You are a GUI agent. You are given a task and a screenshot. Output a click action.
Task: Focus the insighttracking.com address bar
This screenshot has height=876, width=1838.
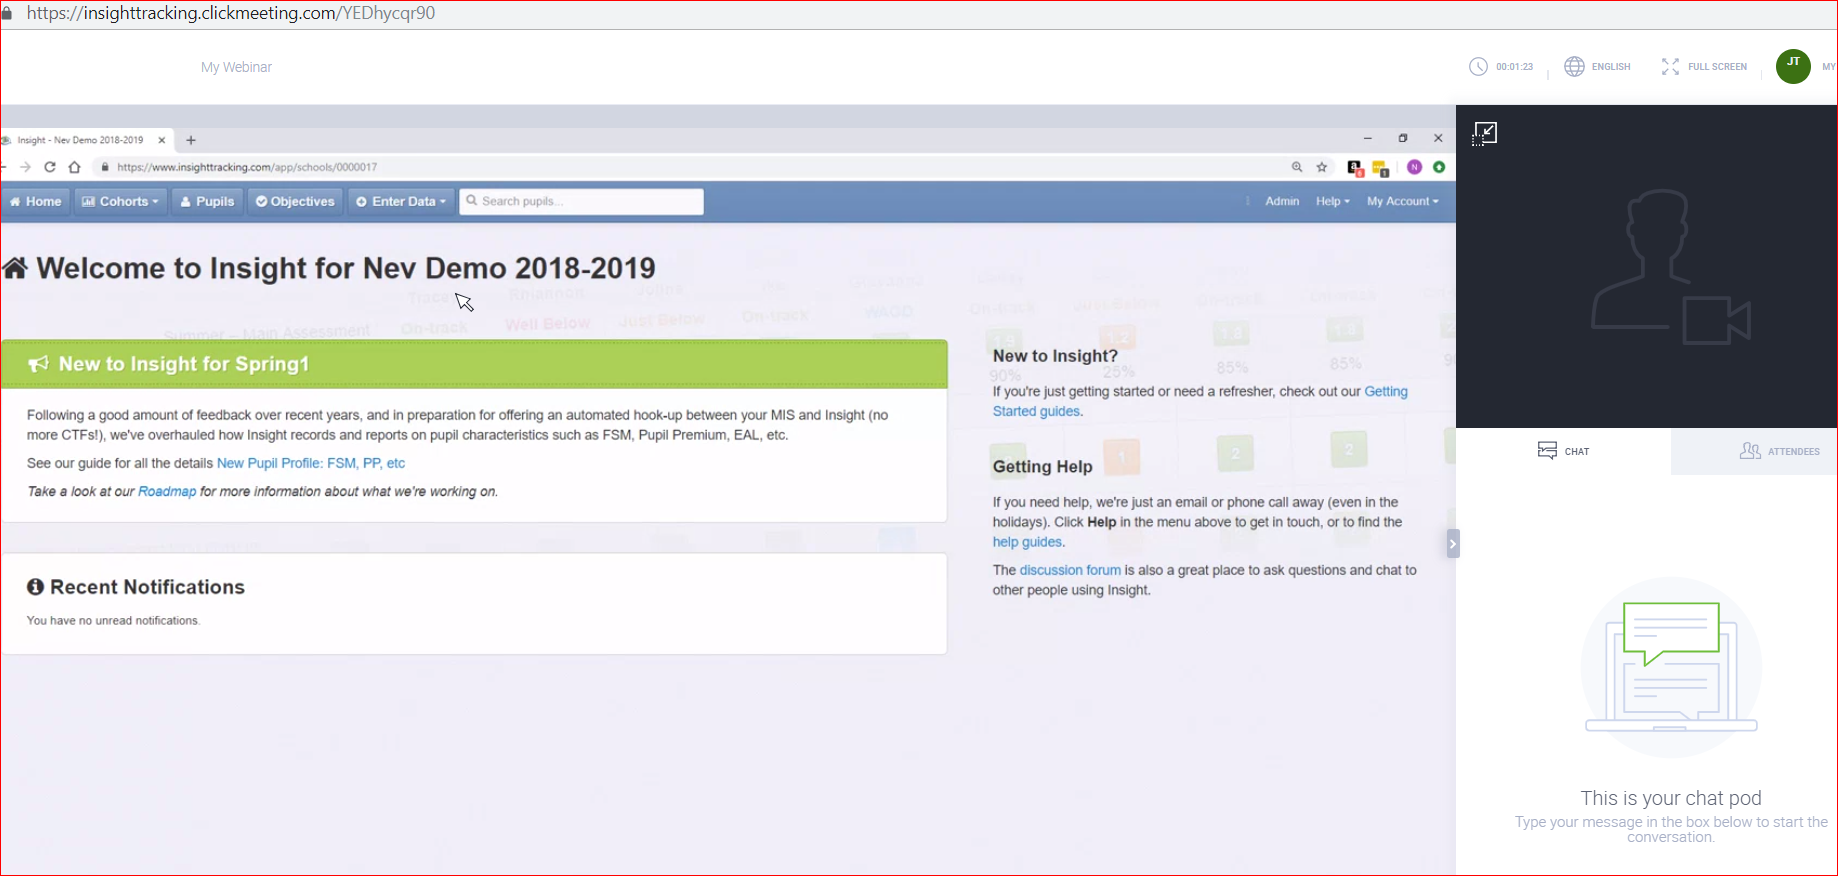pos(247,167)
